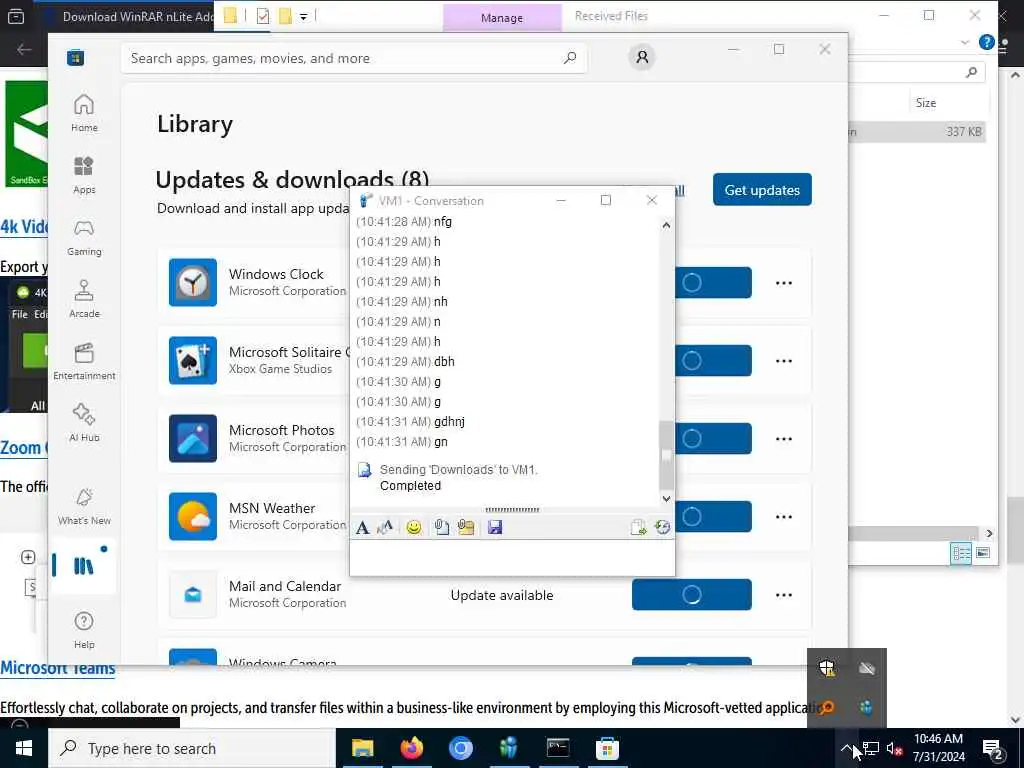
Task: Open Help in the Store sidebar
Action: tap(84, 630)
